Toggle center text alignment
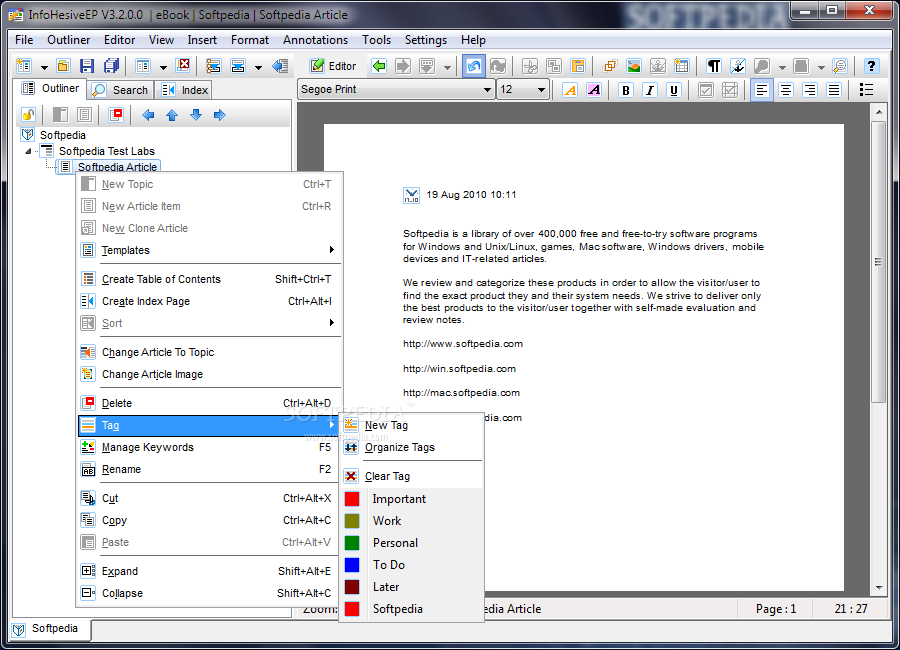 [x=785, y=90]
